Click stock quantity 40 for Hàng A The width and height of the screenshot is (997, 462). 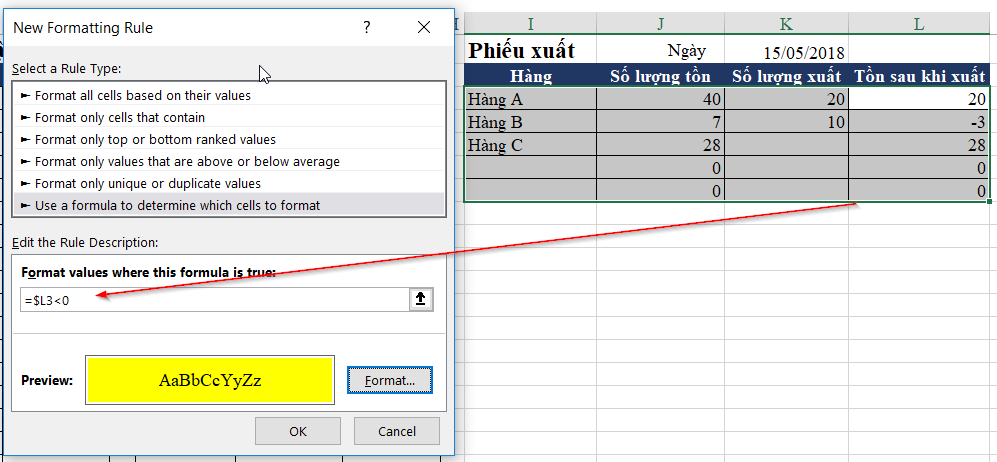(661, 99)
